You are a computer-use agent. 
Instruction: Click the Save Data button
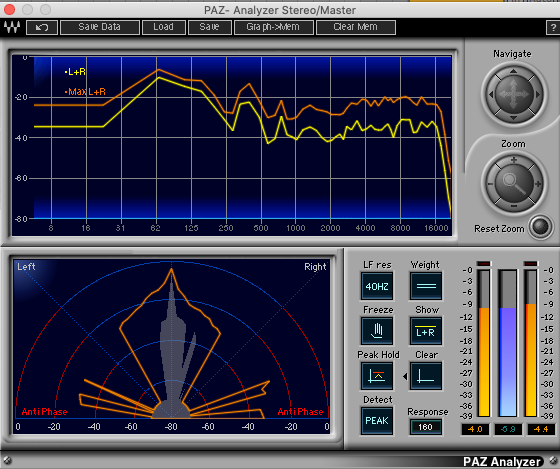tap(100, 28)
